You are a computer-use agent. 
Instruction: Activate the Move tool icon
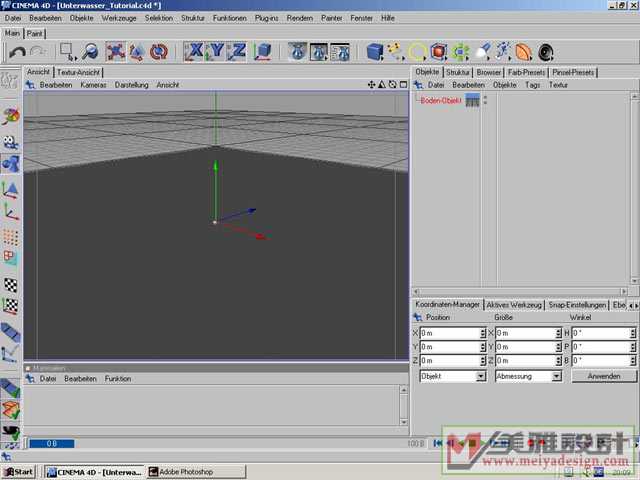tap(116, 52)
